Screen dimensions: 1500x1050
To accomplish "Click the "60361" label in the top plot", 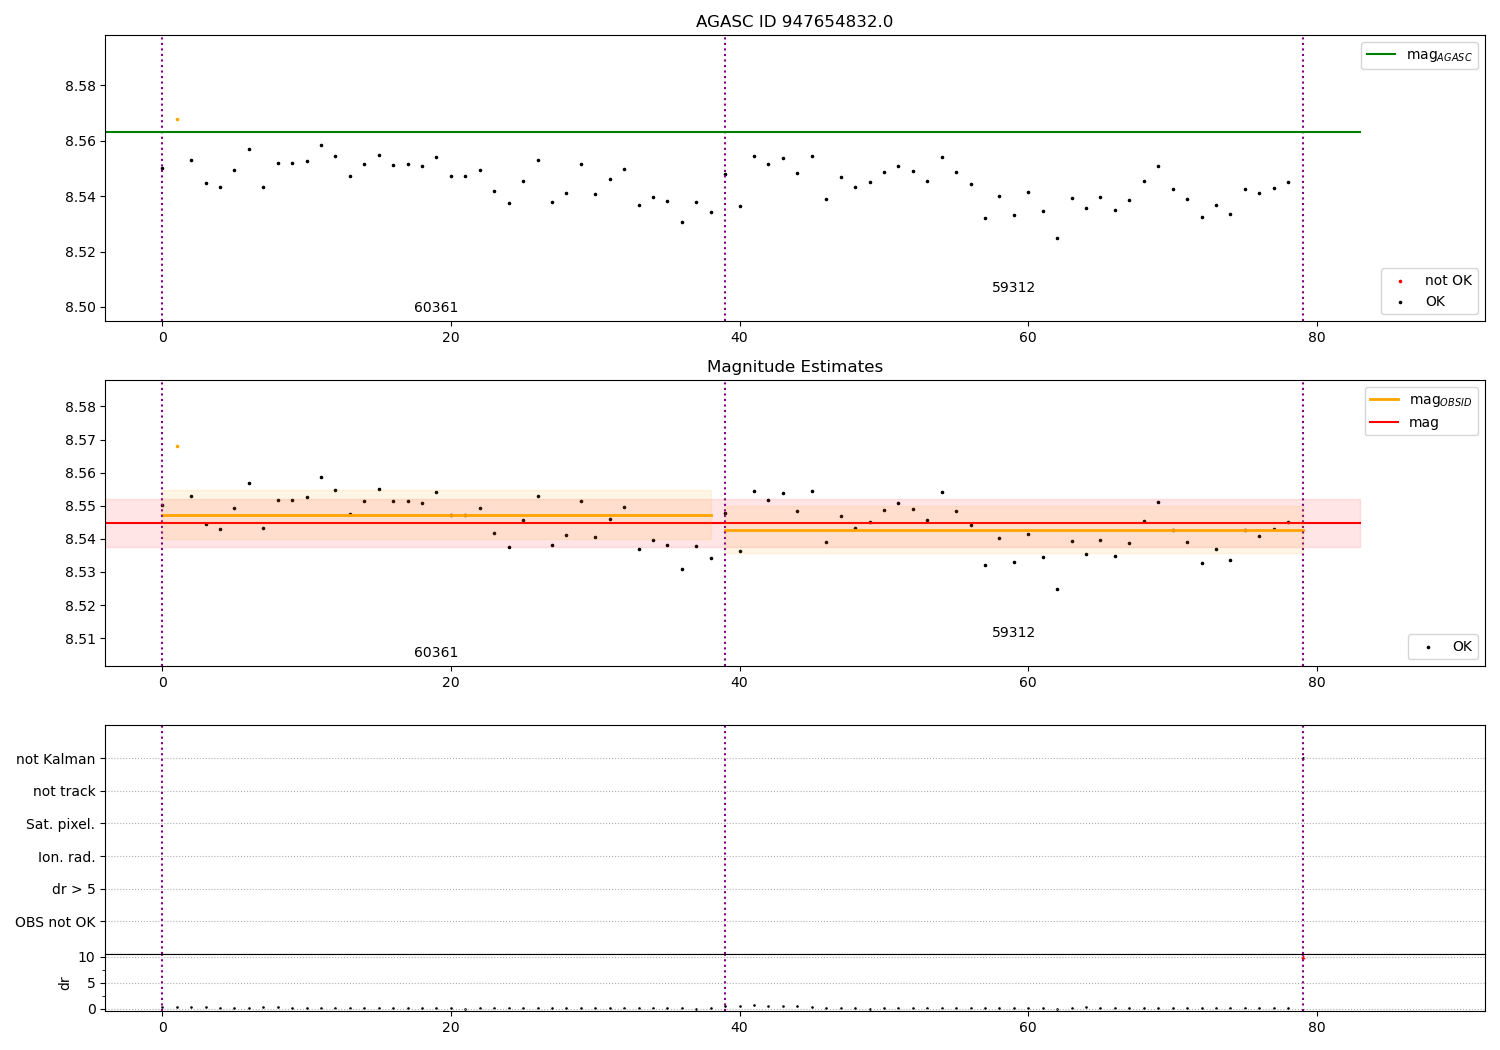I will (x=436, y=308).
